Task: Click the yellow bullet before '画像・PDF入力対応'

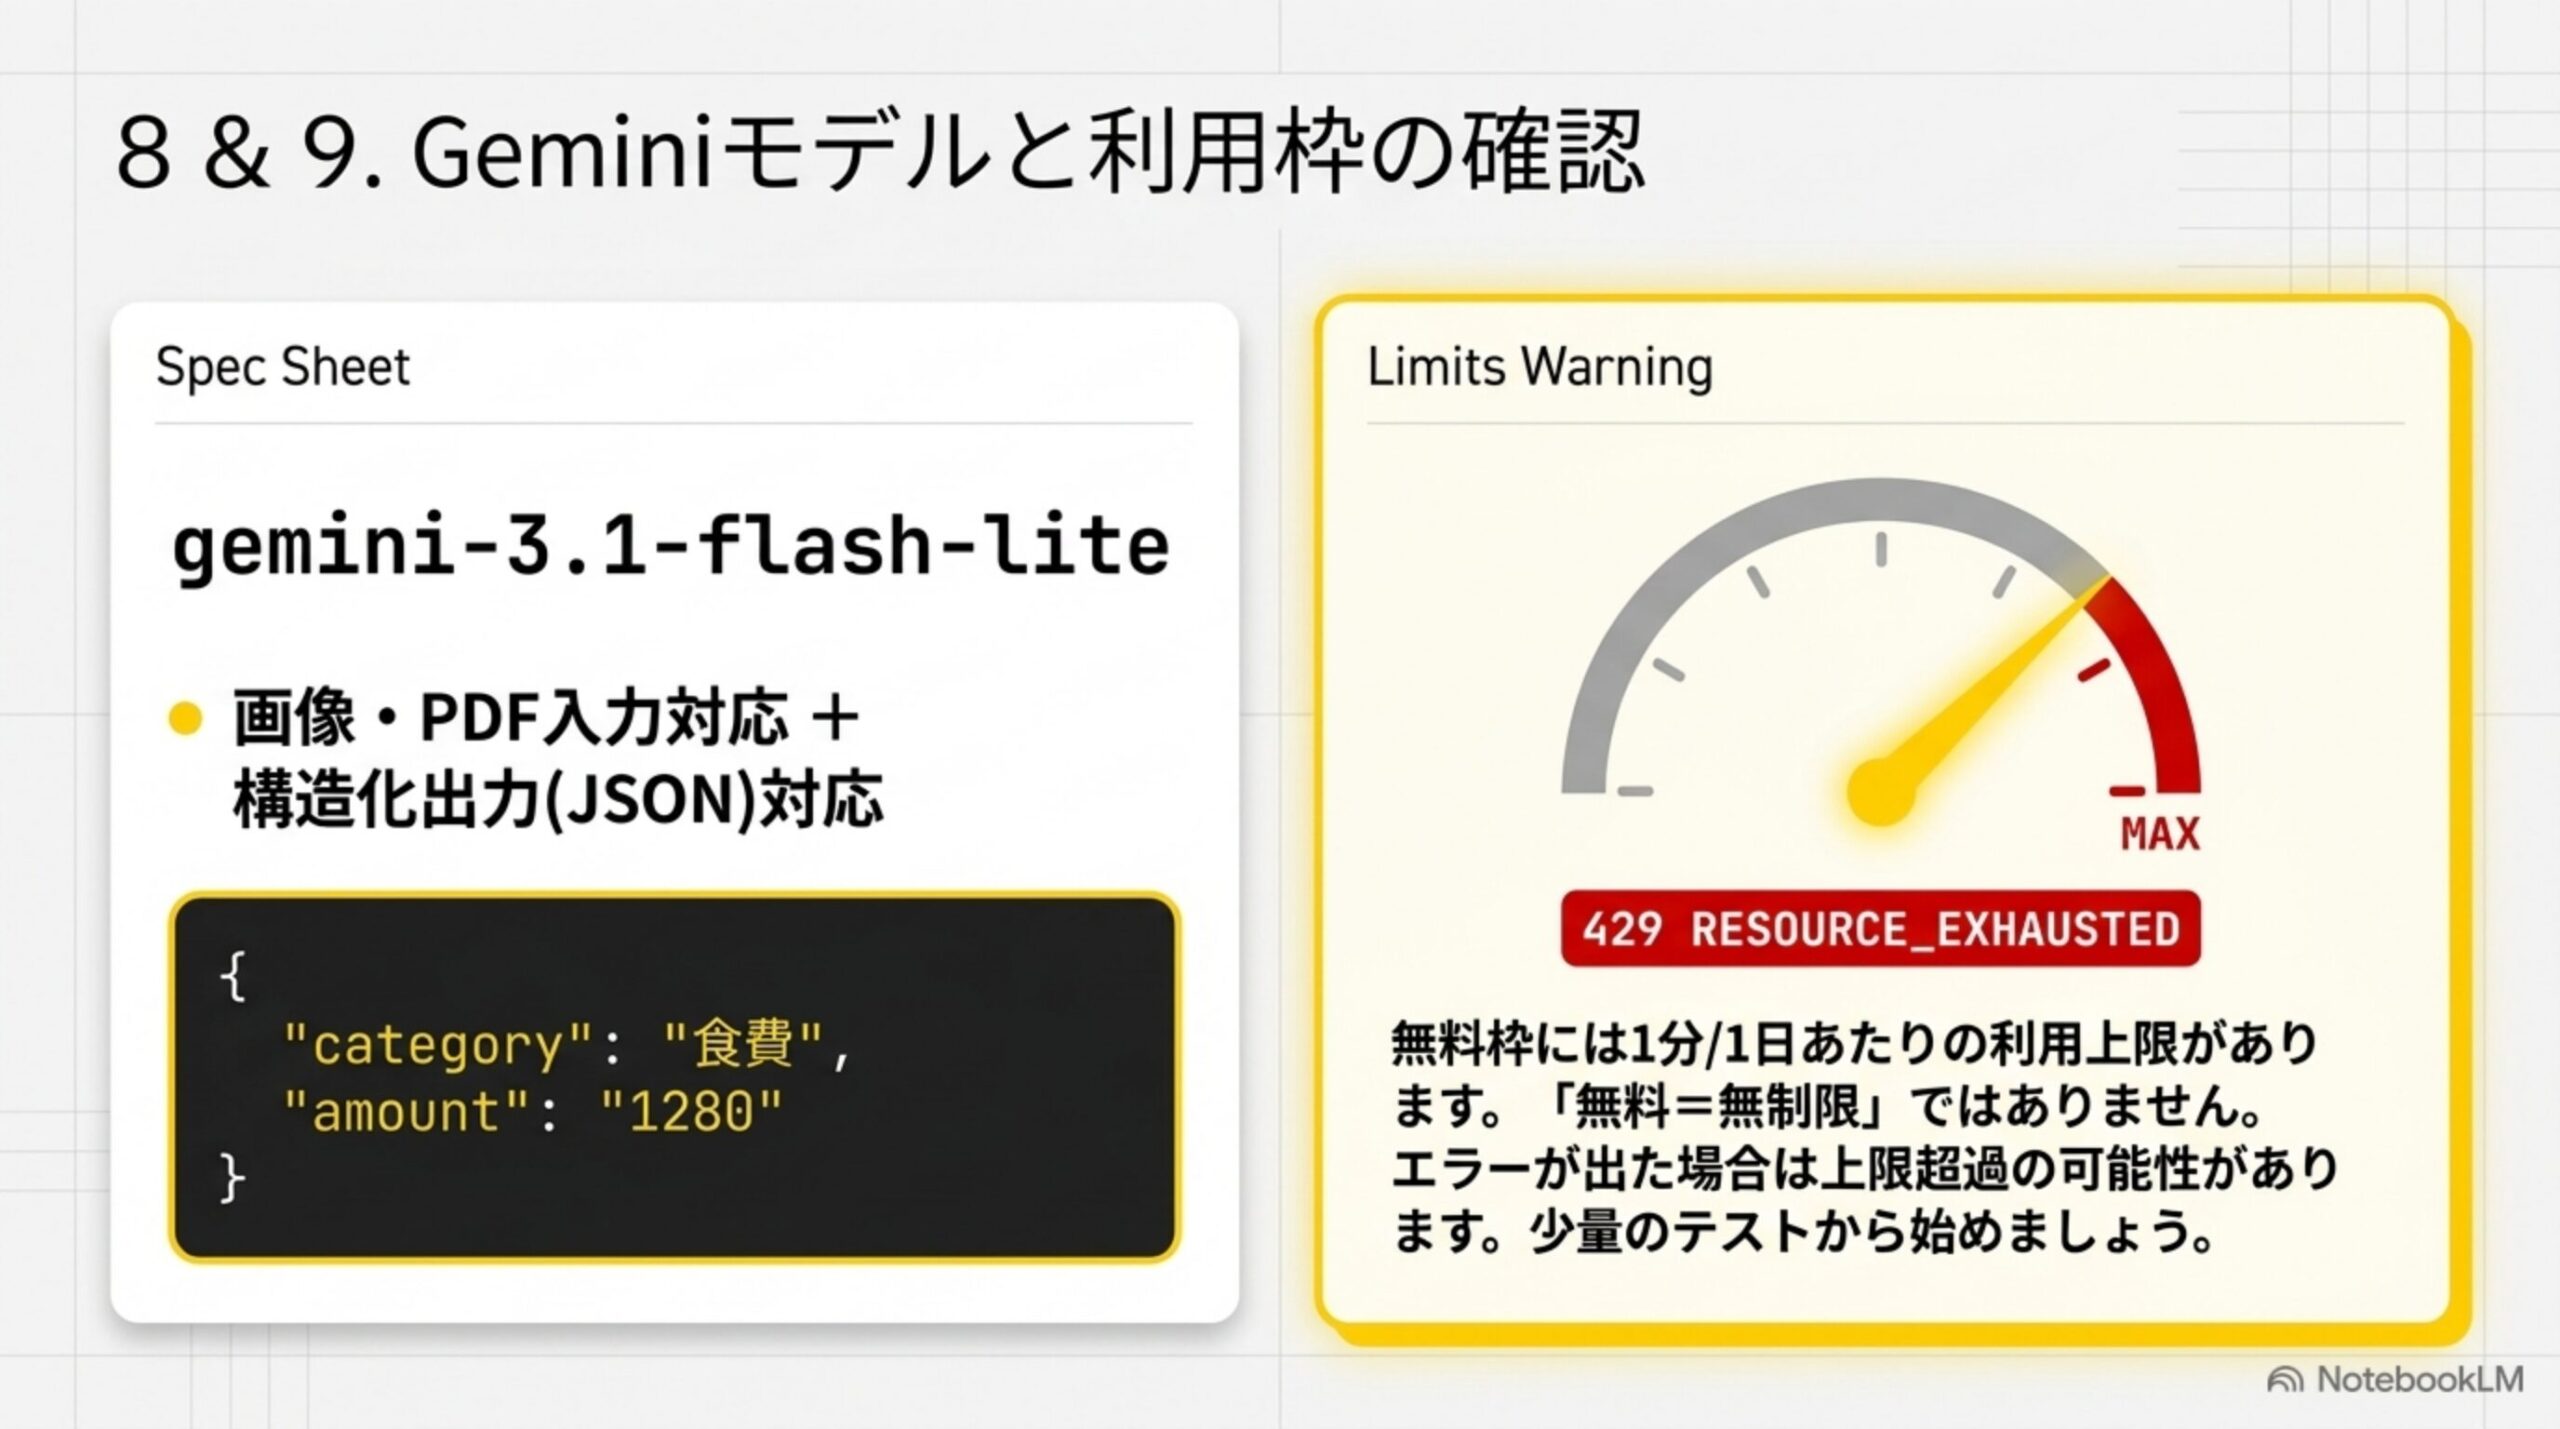Action: point(186,718)
